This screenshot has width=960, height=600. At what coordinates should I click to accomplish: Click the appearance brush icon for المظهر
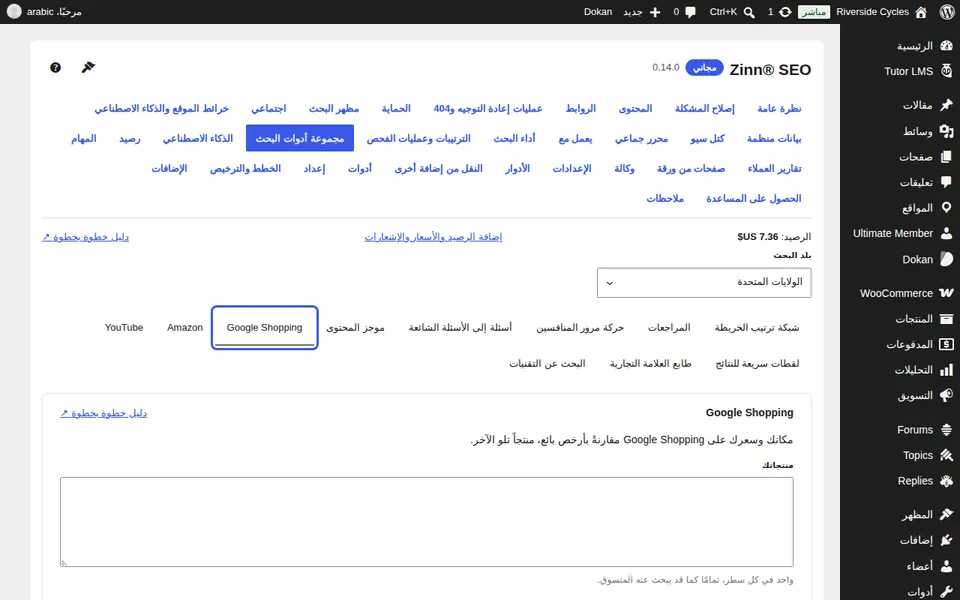coord(947,514)
